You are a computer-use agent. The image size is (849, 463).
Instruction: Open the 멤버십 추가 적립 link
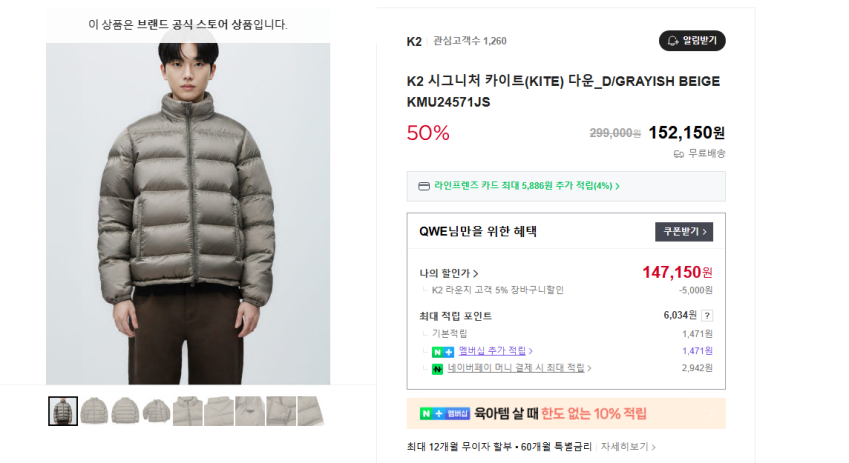coord(495,351)
